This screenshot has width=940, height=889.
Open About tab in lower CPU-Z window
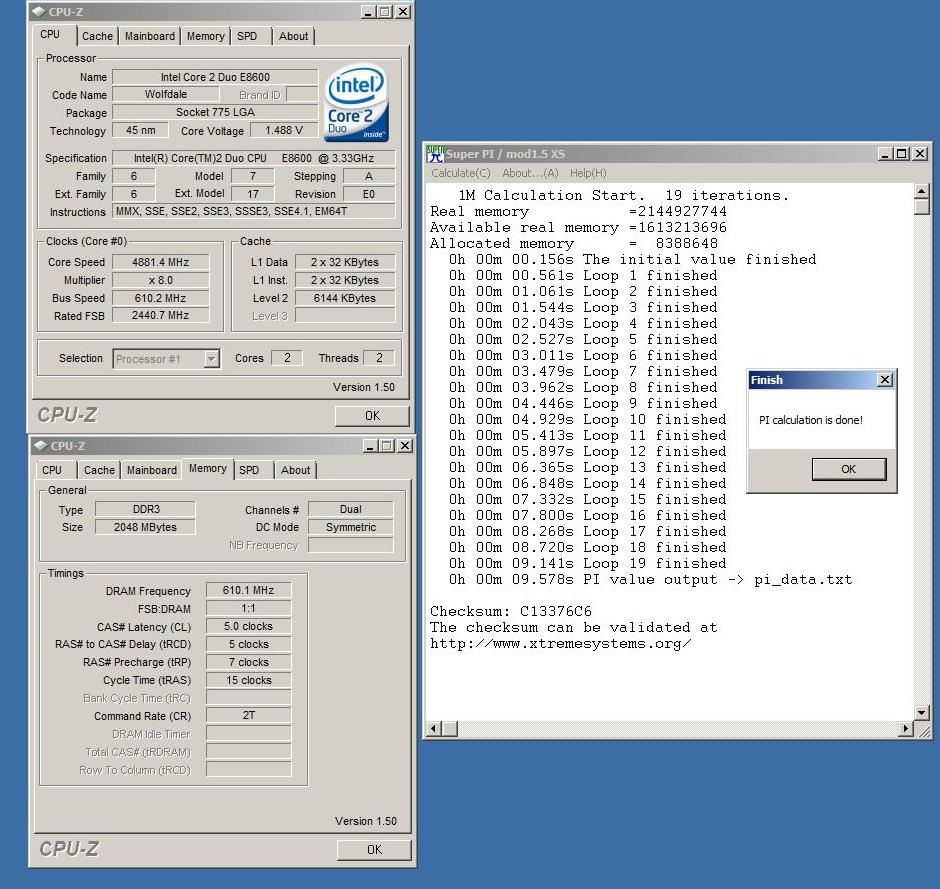296,470
